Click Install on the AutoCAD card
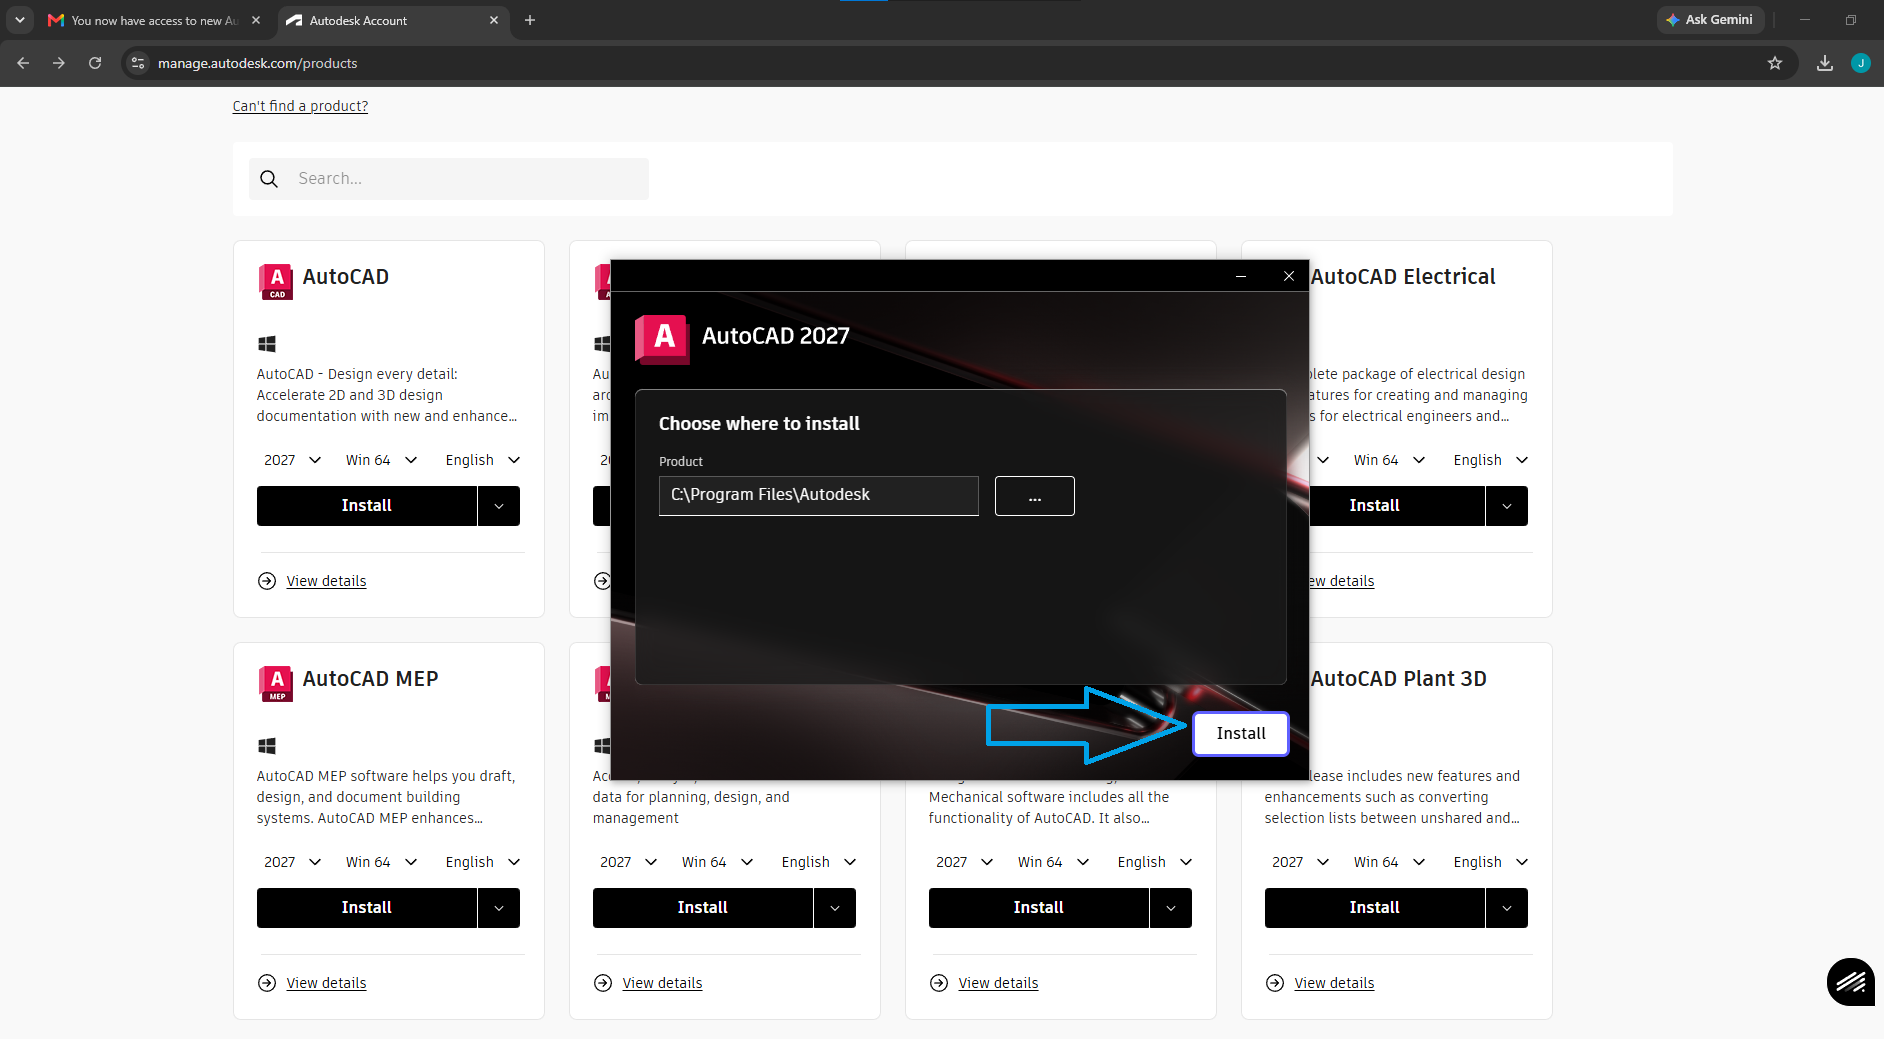This screenshot has width=1884, height=1039. coord(366,506)
